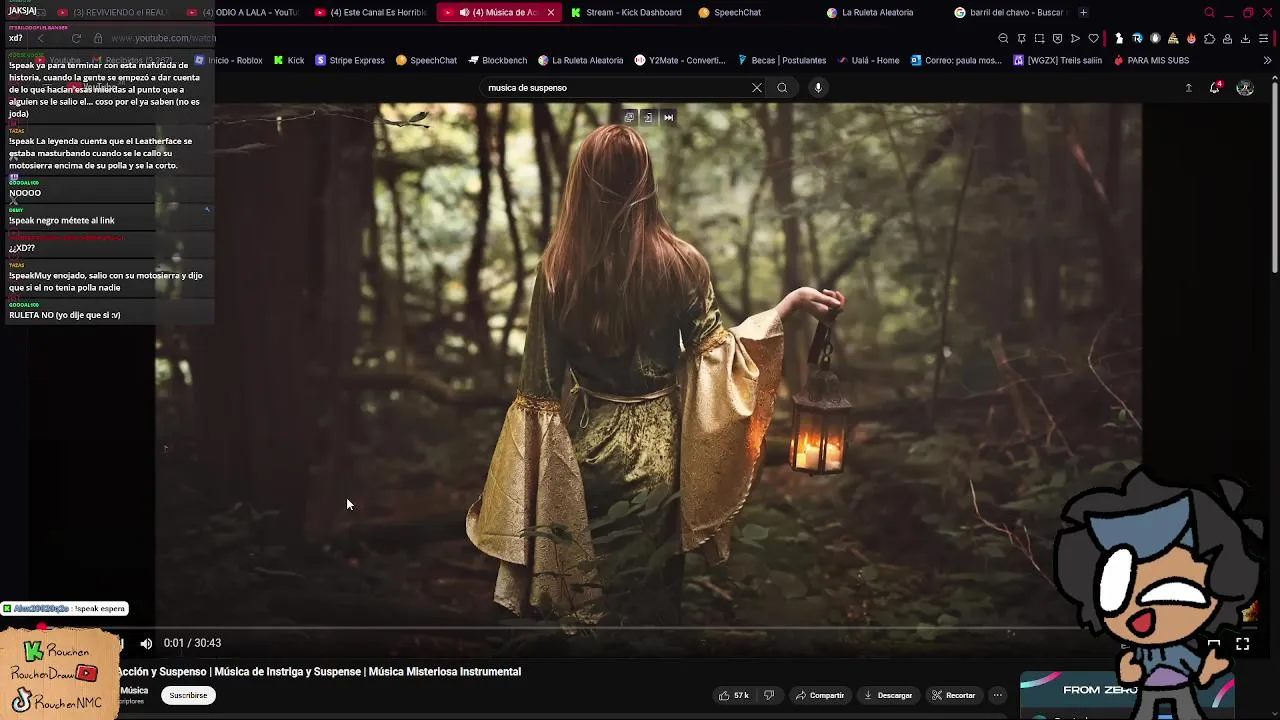Start voice search with microphone icon
1280x720 pixels.
pyautogui.click(x=818, y=88)
